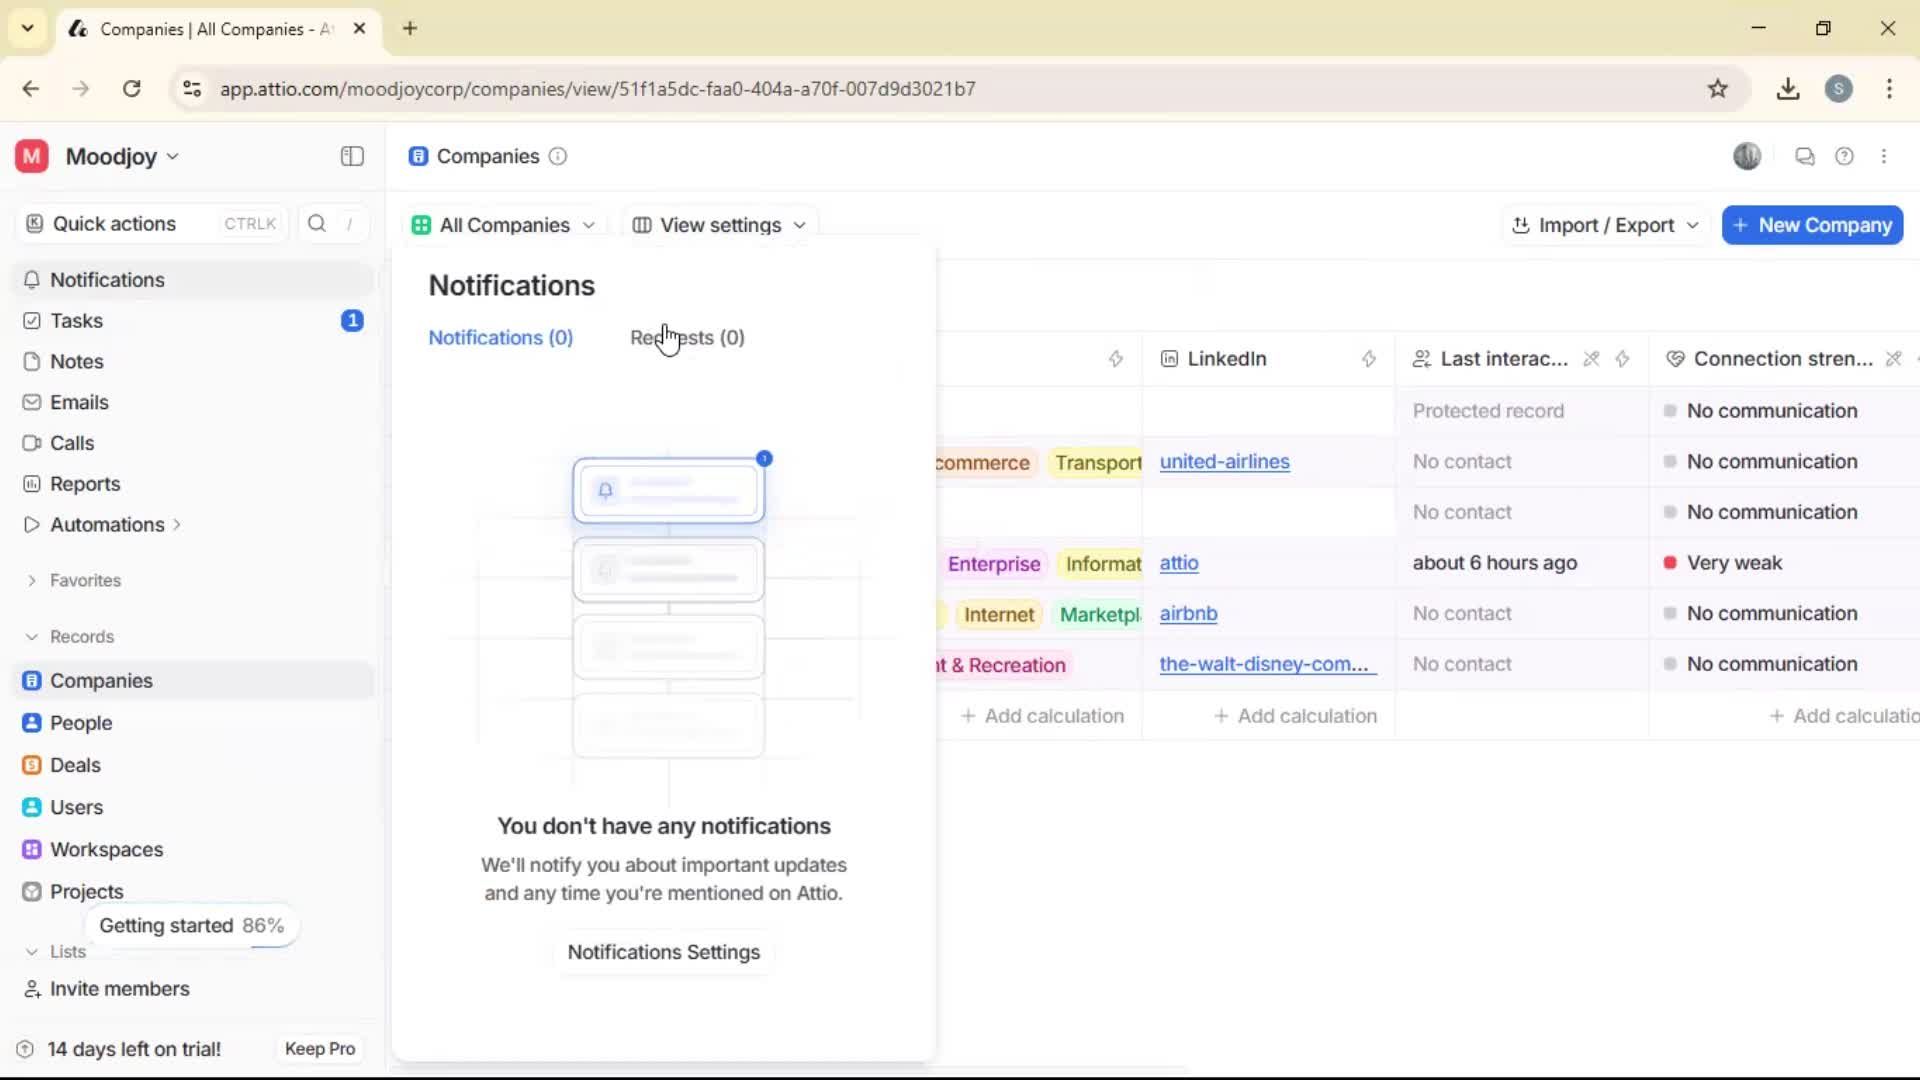Click the Getting started 86% progress indicator
This screenshot has height=1080, width=1920.
192,925
